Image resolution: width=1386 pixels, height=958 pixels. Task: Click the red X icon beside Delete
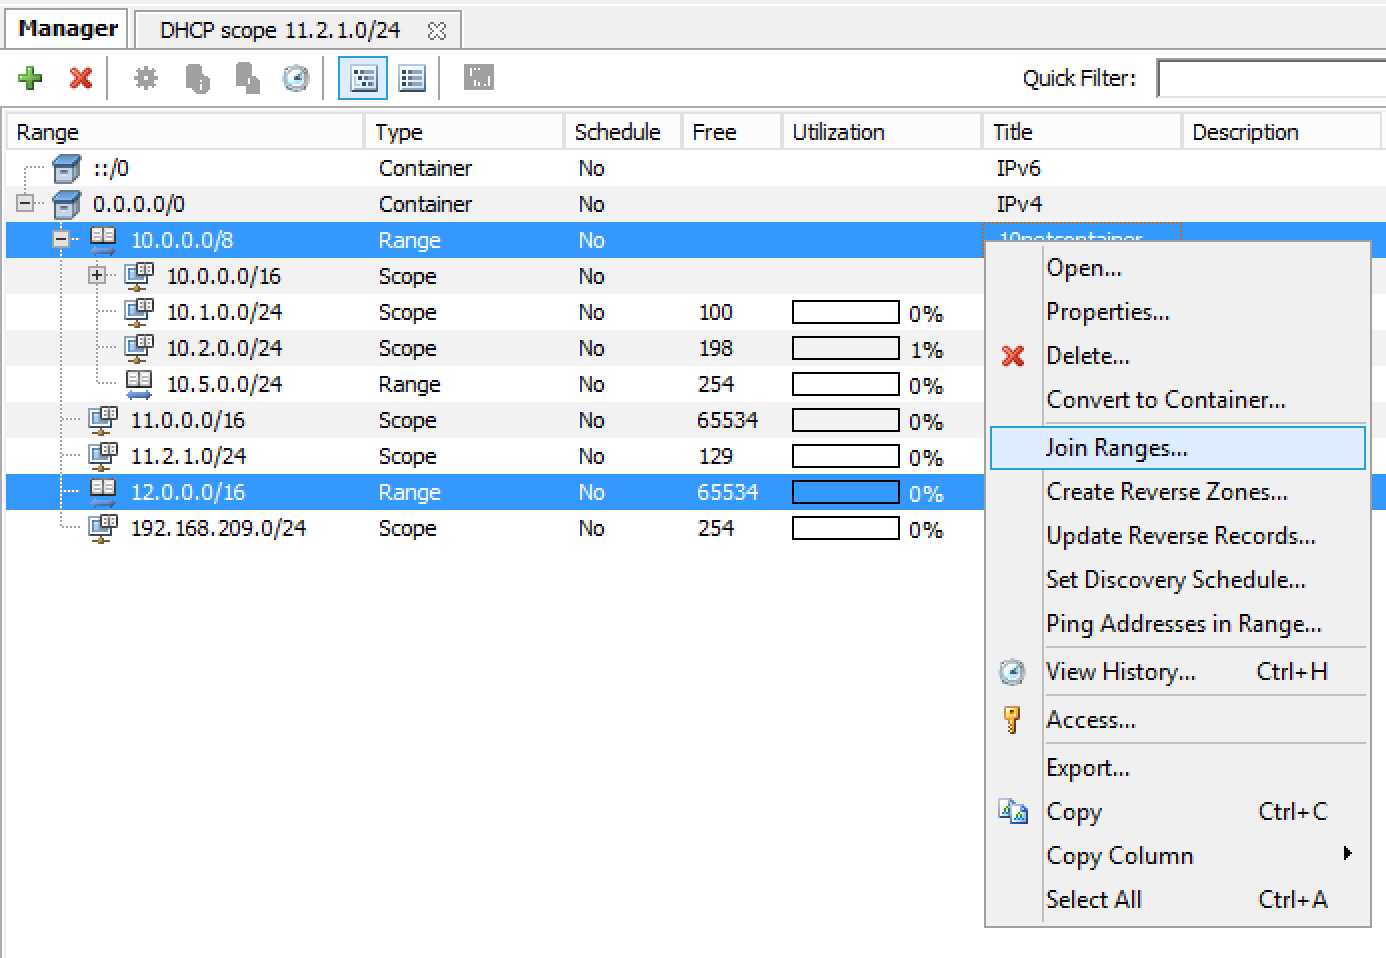(1012, 356)
